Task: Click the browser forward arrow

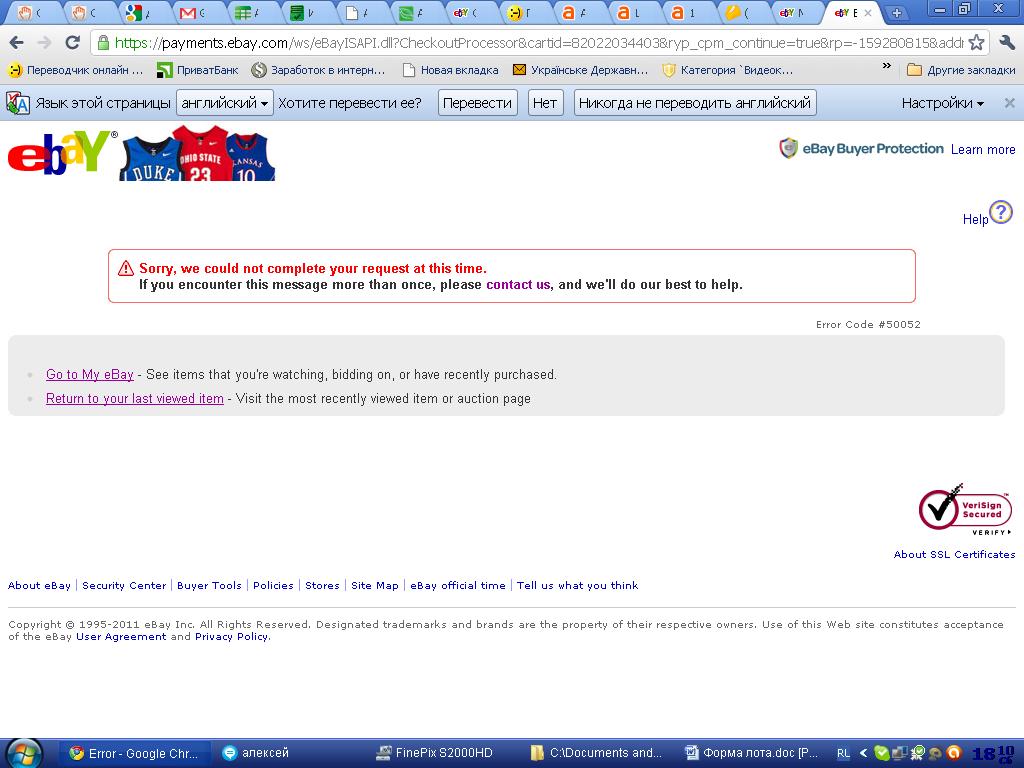Action: click(x=44, y=43)
